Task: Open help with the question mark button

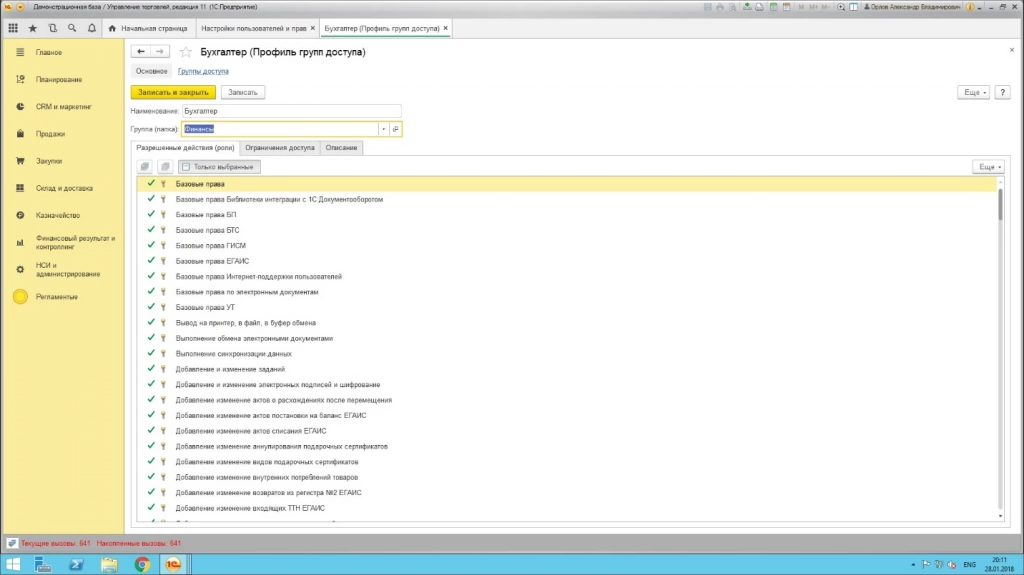Action: coord(1002,92)
